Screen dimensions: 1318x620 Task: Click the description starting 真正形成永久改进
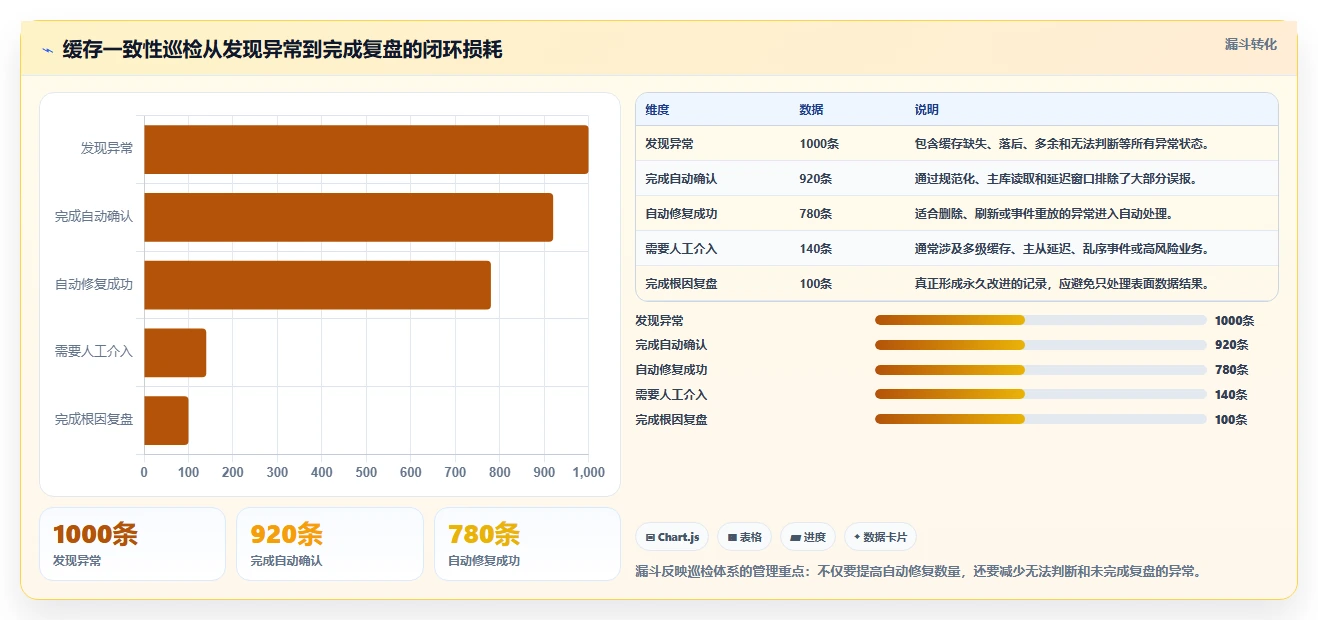coord(1062,284)
